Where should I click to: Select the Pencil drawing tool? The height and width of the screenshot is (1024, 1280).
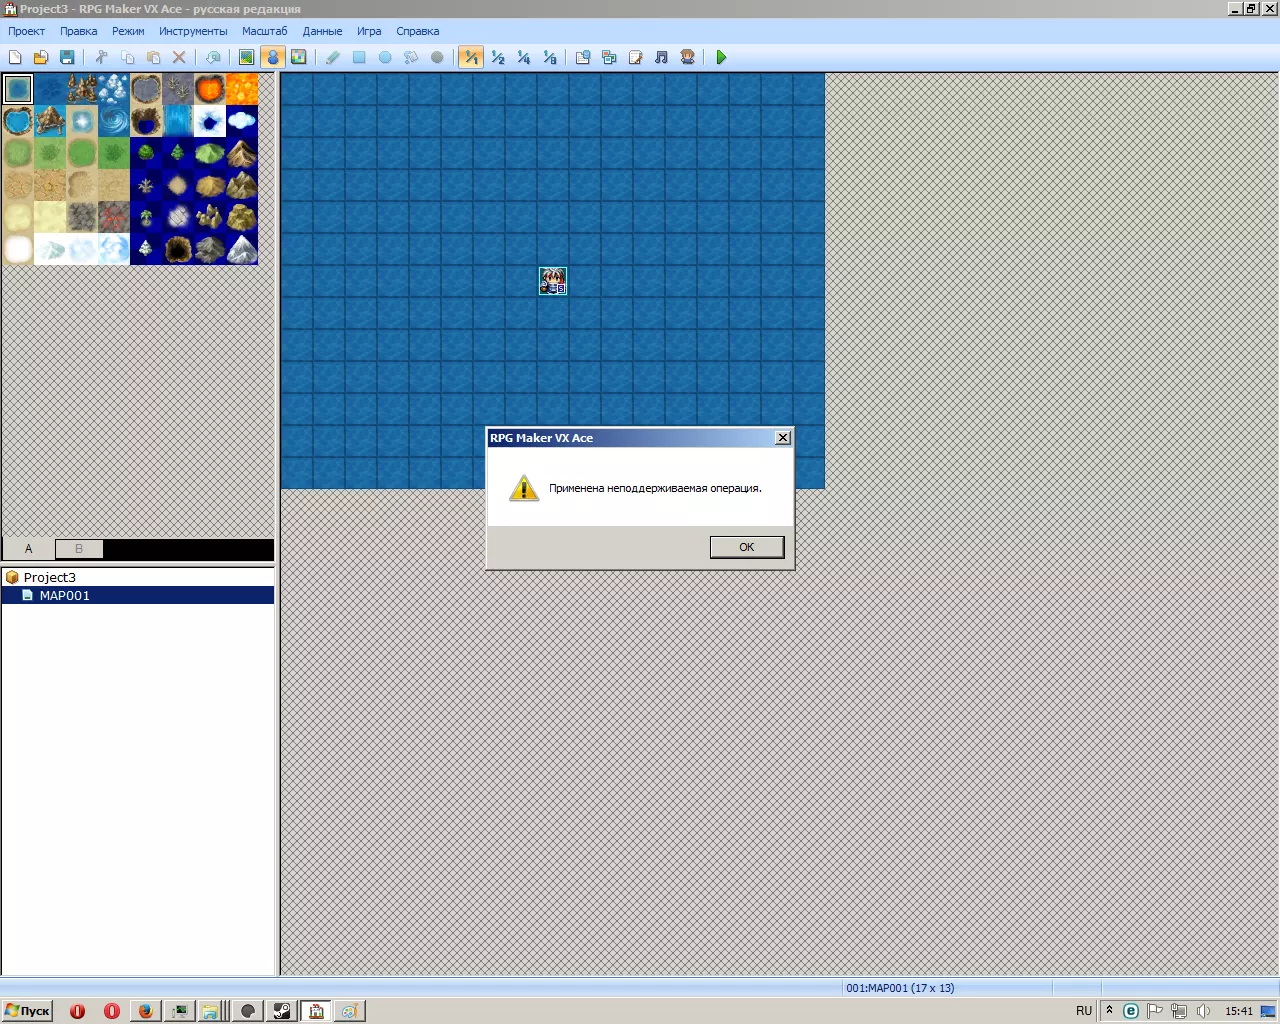point(333,57)
